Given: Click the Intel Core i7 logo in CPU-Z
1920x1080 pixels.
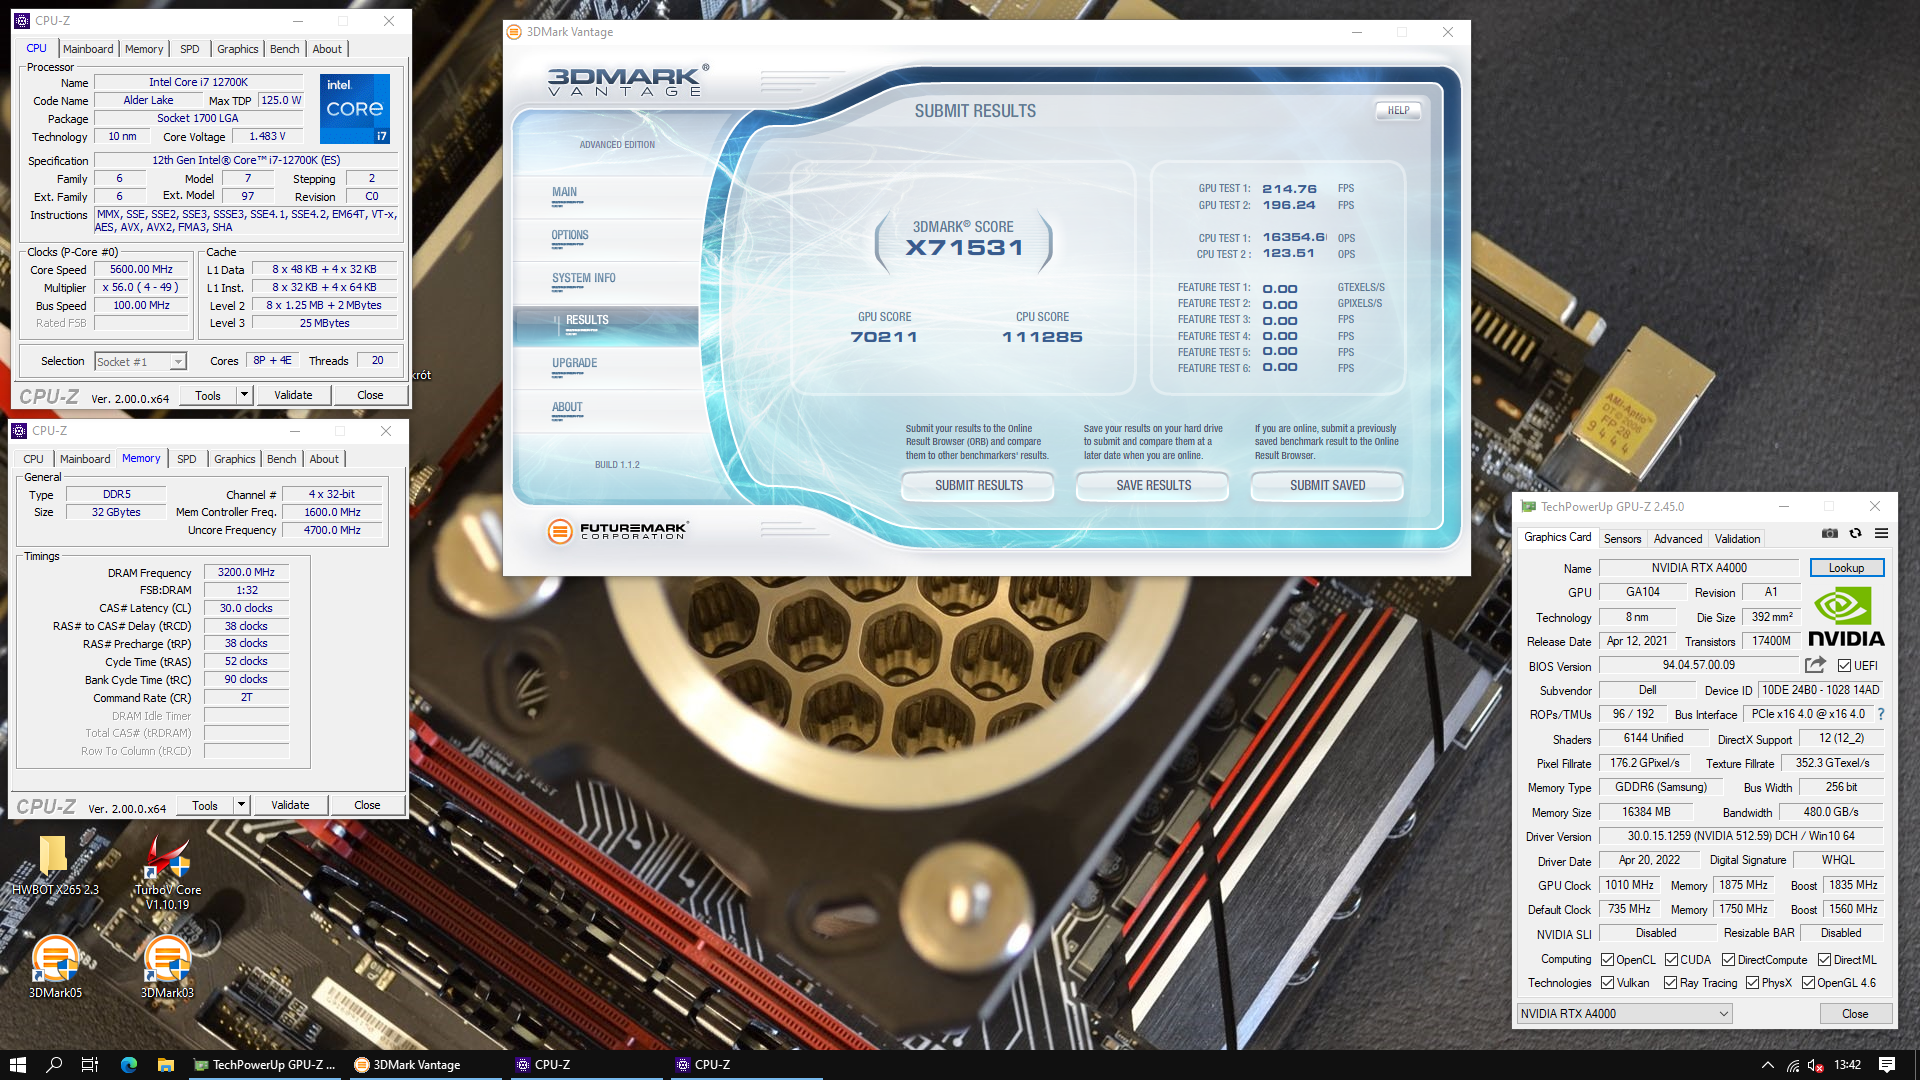Looking at the screenshot, I should [x=355, y=108].
